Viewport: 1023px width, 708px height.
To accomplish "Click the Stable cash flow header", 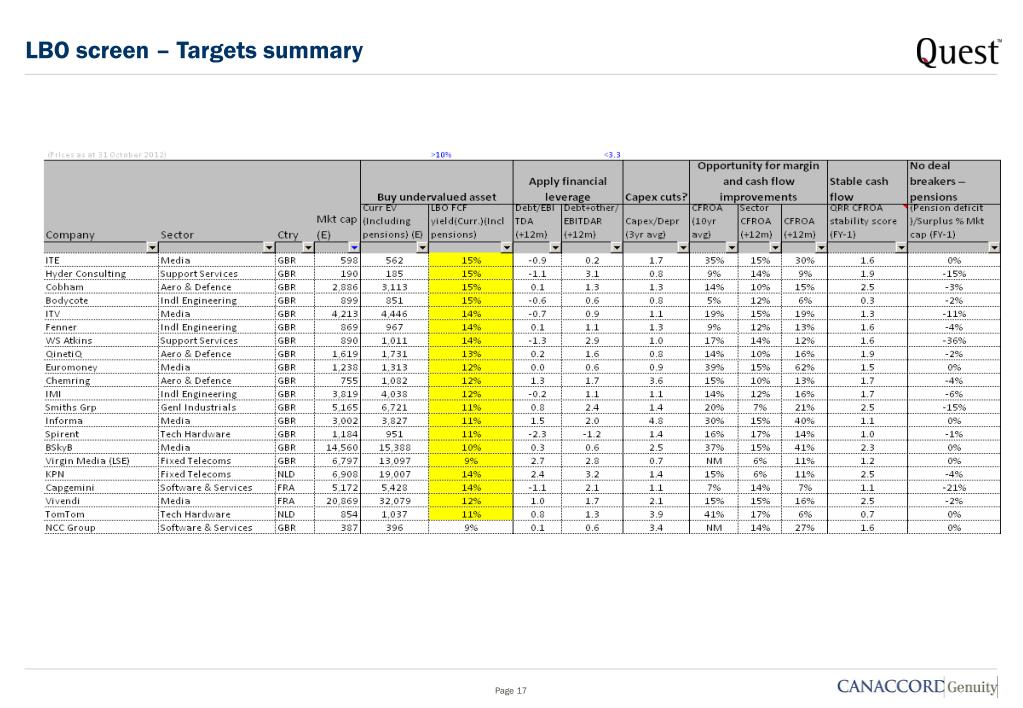I will coord(859,189).
